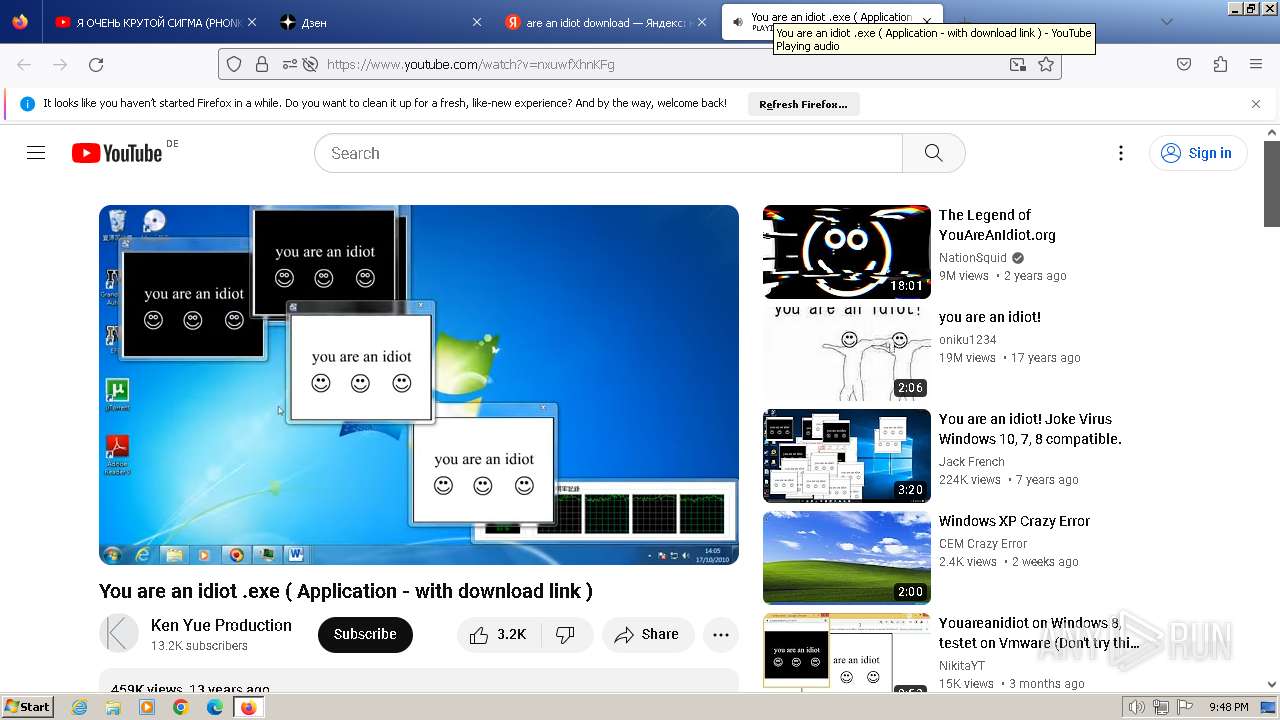The image size is (1280, 720).
Task: Open Legend of YouAreAnIdiot thumbnail 18:01
Action: (x=847, y=252)
